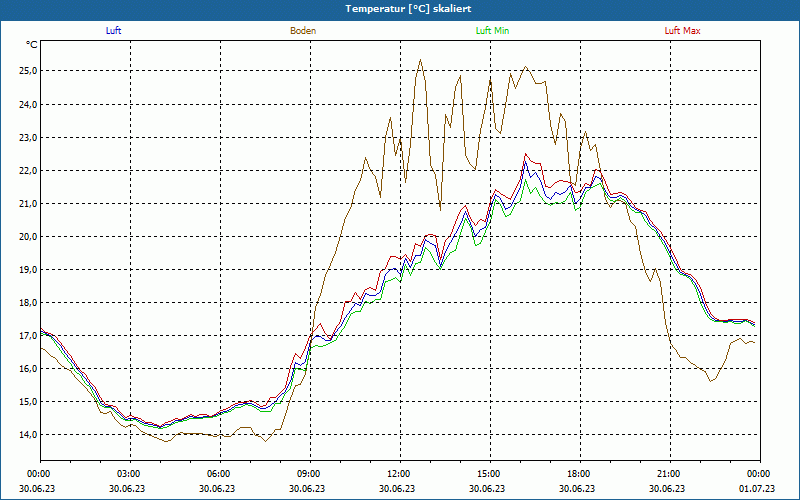Click the 23,0 y-axis value
This screenshot has height=500, width=800.
tap(28, 137)
